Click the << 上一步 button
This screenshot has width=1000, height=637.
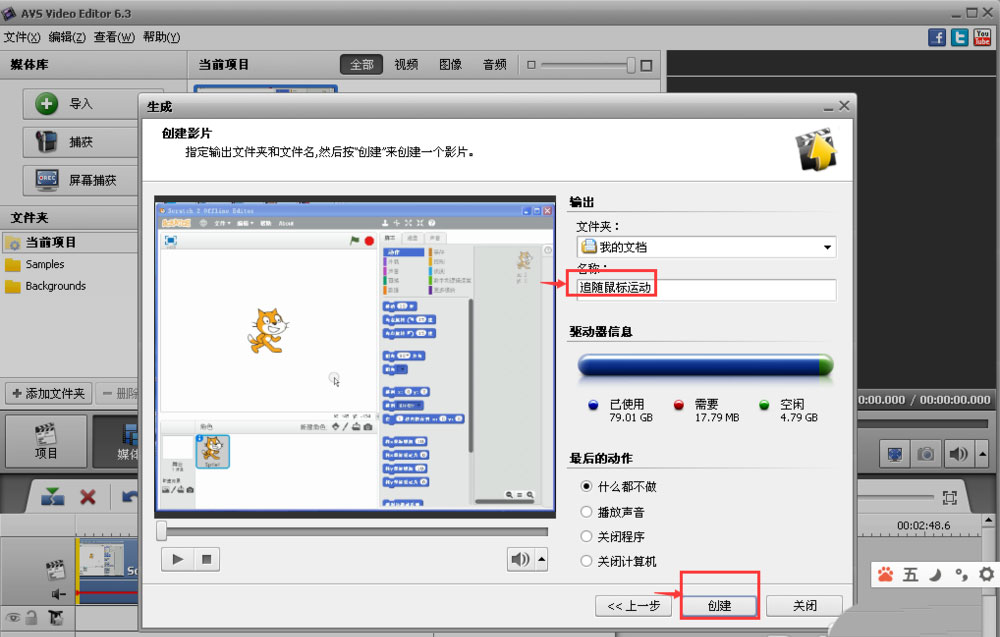point(633,606)
